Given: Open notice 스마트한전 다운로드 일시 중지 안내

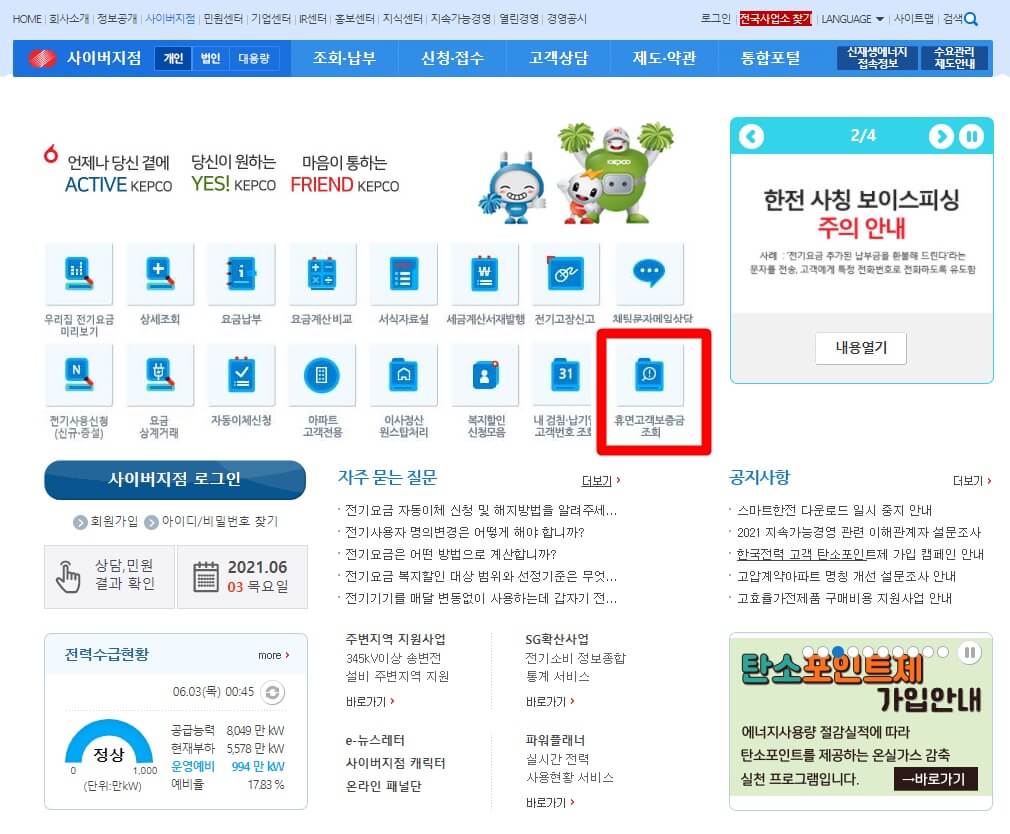Looking at the screenshot, I should click(x=834, y=511).
